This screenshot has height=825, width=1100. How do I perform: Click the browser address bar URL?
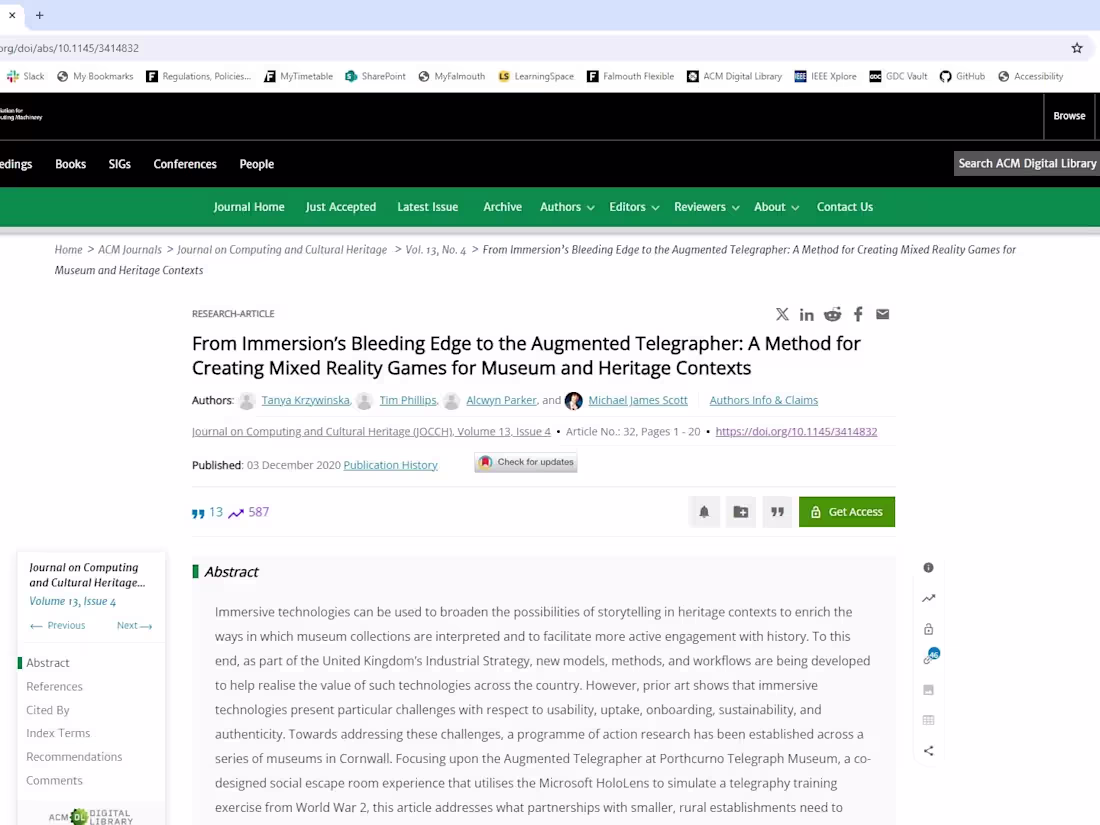(69, 48)
